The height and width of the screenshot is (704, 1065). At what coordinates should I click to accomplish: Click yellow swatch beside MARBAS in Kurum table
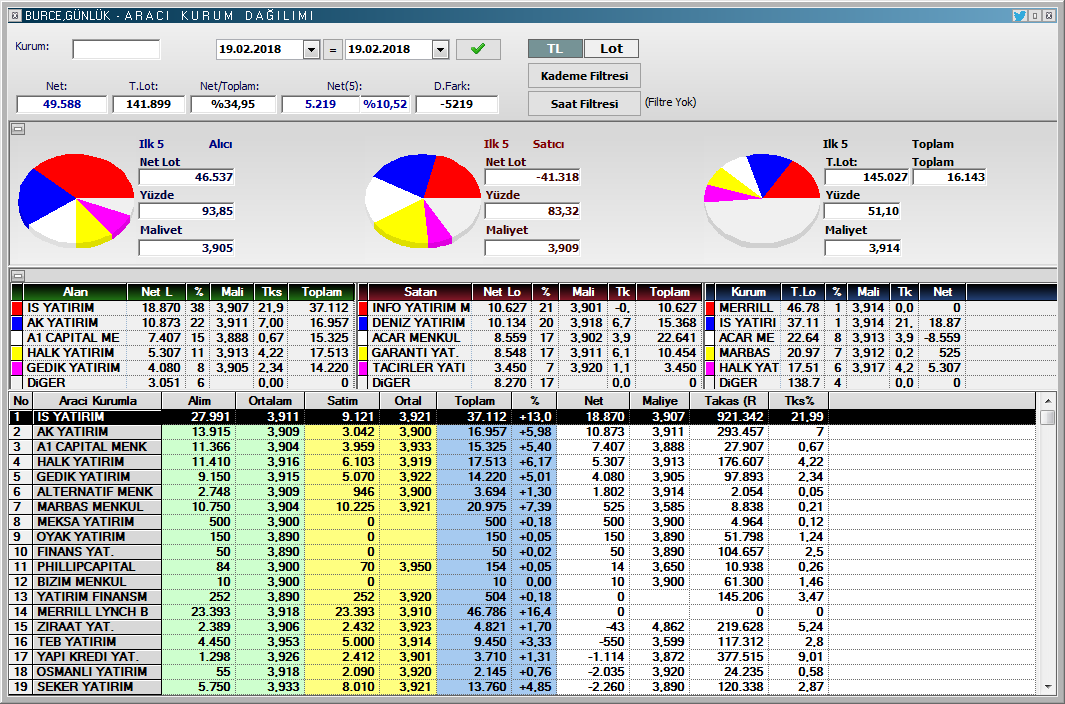[x=710, y=353]
